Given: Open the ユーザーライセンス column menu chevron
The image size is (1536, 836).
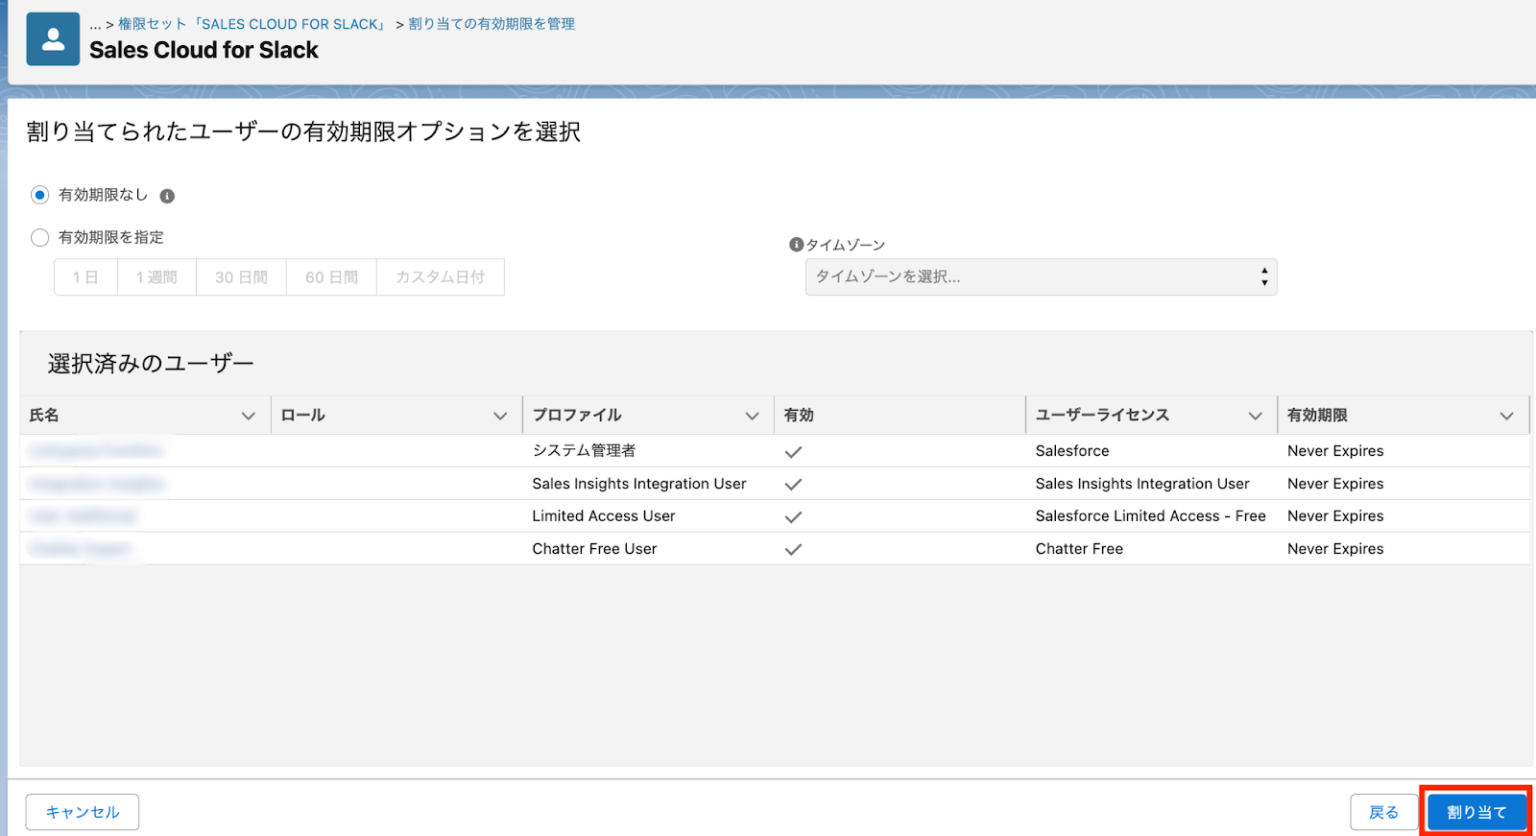Looking at the screenshot, I should [1255, 416].
